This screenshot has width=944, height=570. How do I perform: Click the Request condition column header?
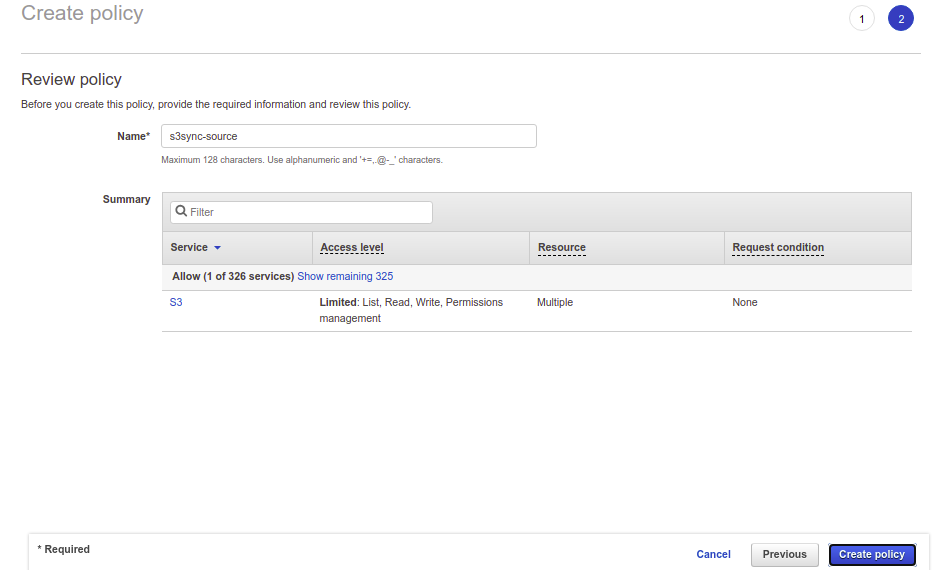(778, 248)
